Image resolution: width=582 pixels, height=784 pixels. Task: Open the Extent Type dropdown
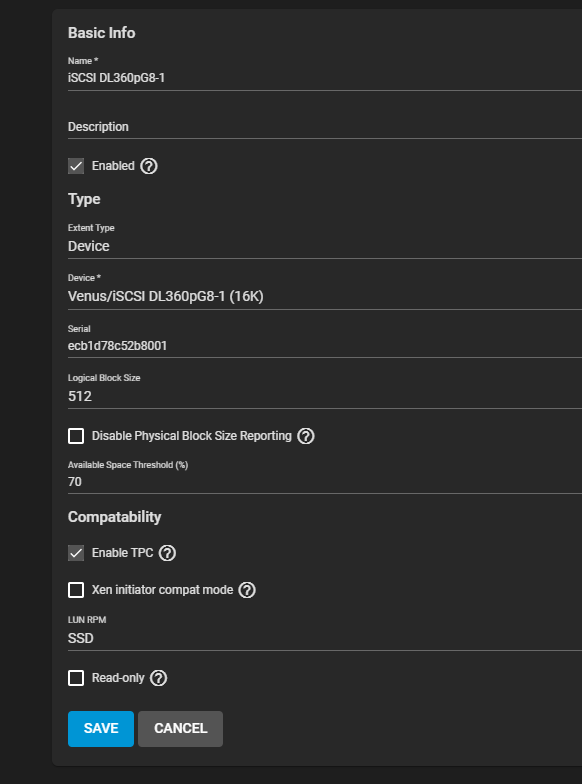[325, 246]
